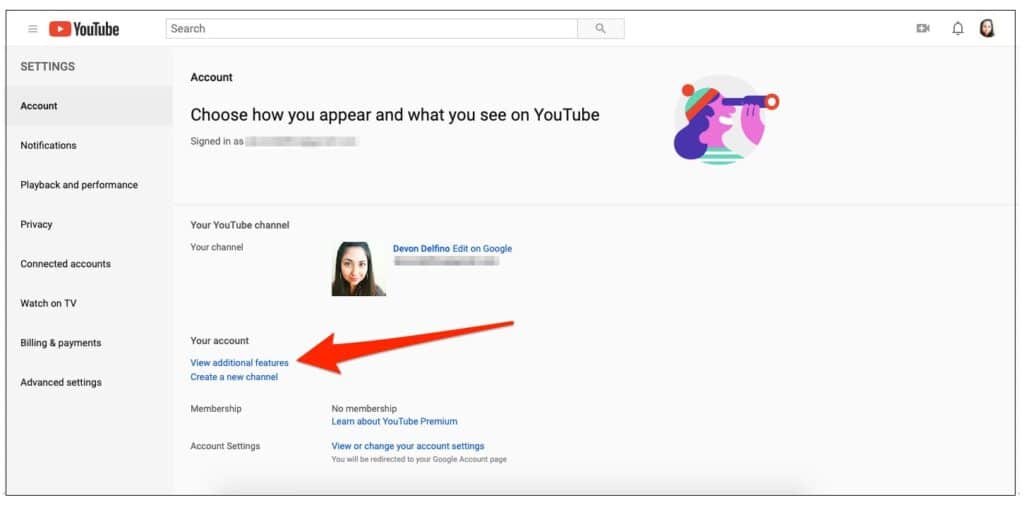Go to YouTube home via logo

84,29
